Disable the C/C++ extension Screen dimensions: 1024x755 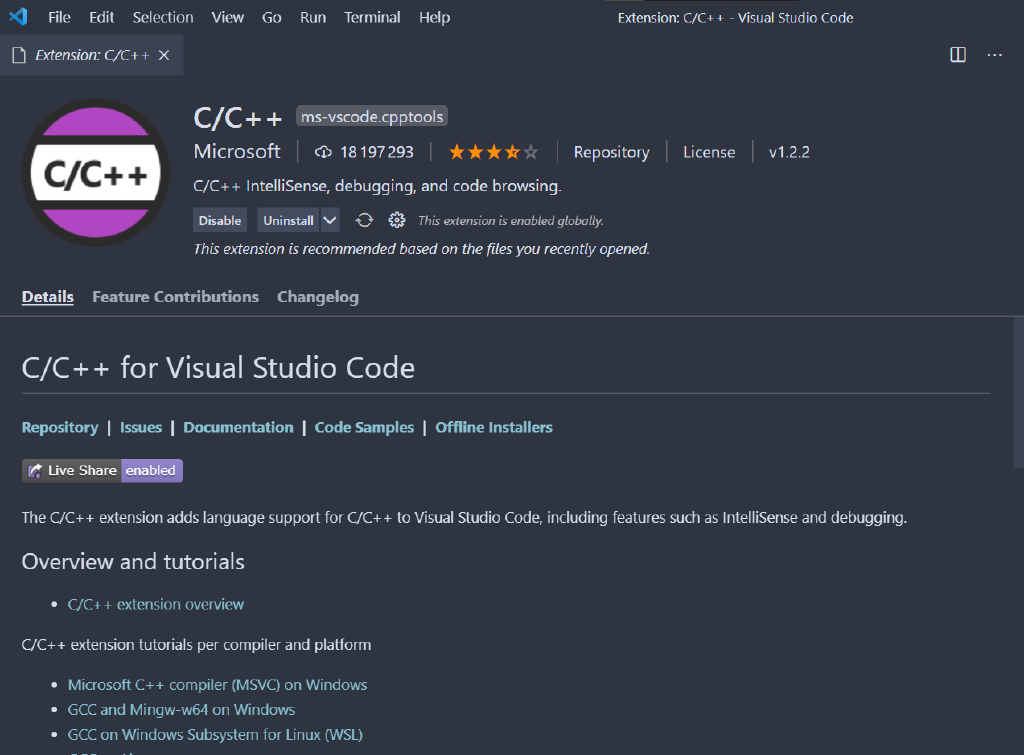[219, 220]
